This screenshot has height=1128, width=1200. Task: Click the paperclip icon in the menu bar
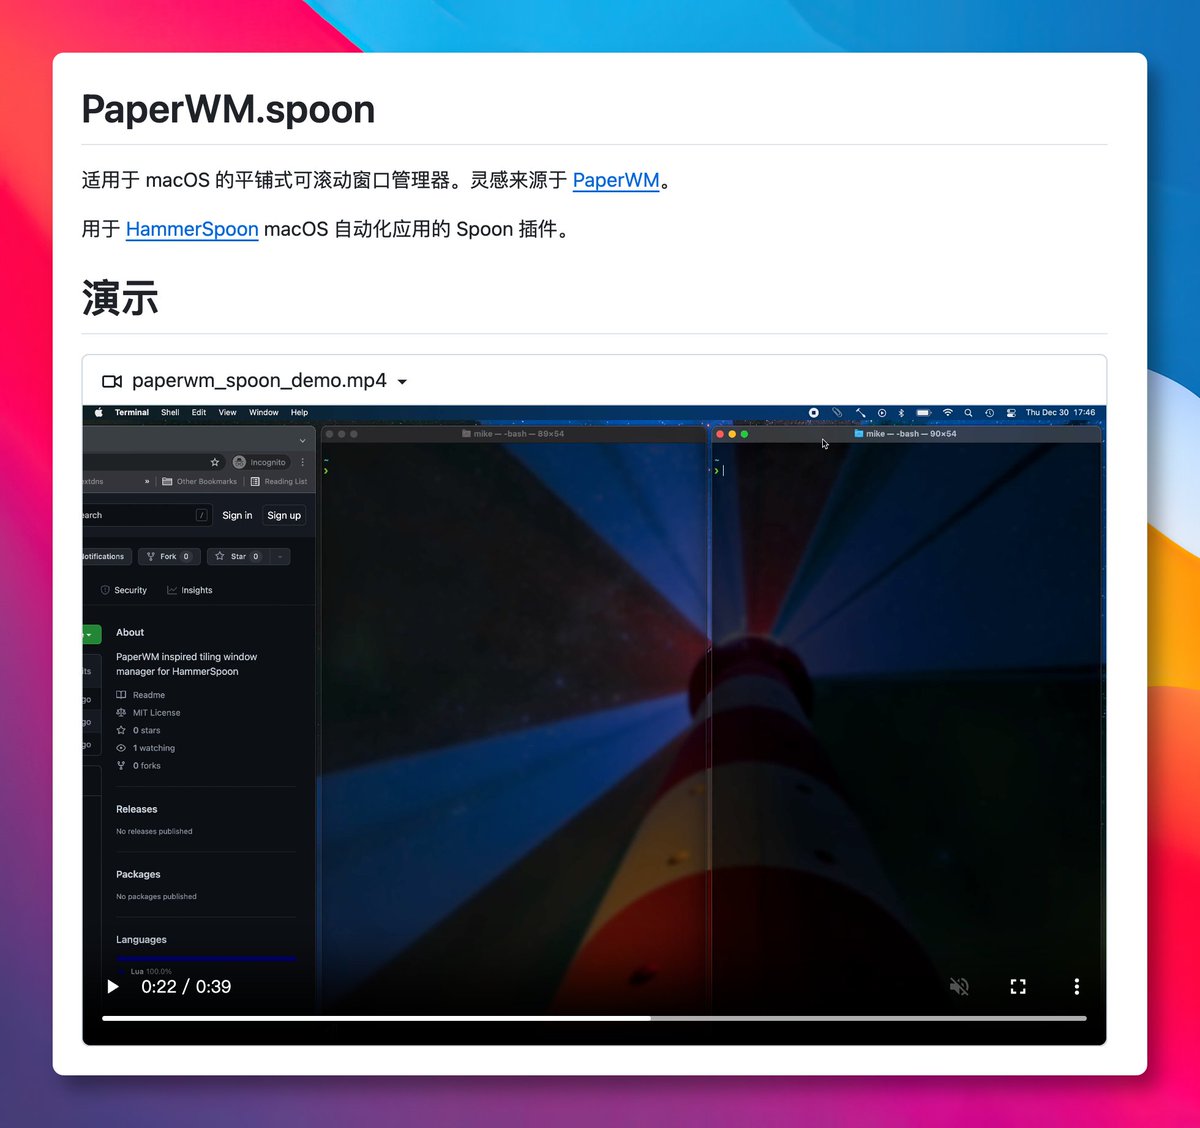tap(837, 412)
